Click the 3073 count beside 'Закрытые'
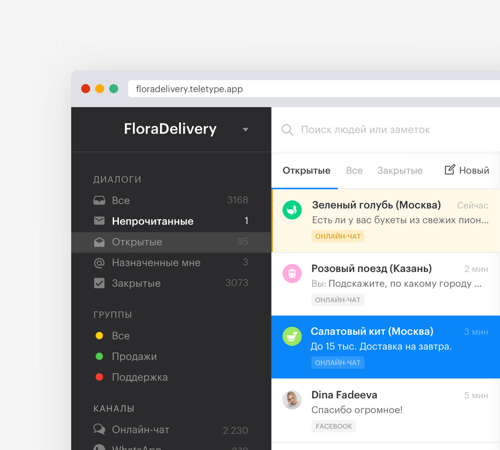Viewport: 500px width, 450px height. click(237, 283)
